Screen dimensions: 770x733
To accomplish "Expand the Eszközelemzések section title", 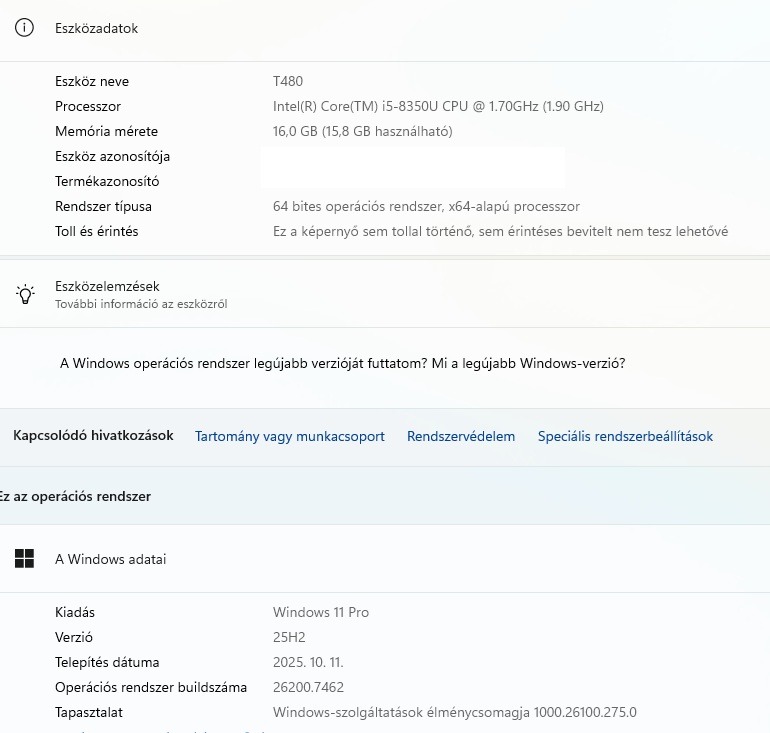I will [107, 286].
